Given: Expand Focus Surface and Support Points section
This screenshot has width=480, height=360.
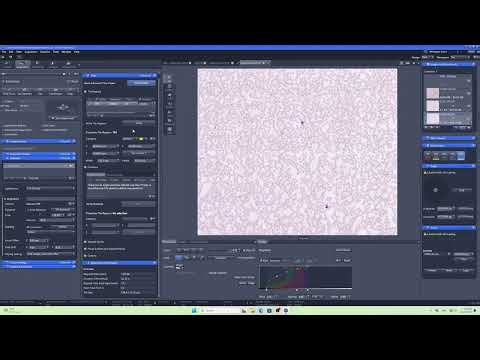Looking at the screenshot, I should click(x=105, y=249).
